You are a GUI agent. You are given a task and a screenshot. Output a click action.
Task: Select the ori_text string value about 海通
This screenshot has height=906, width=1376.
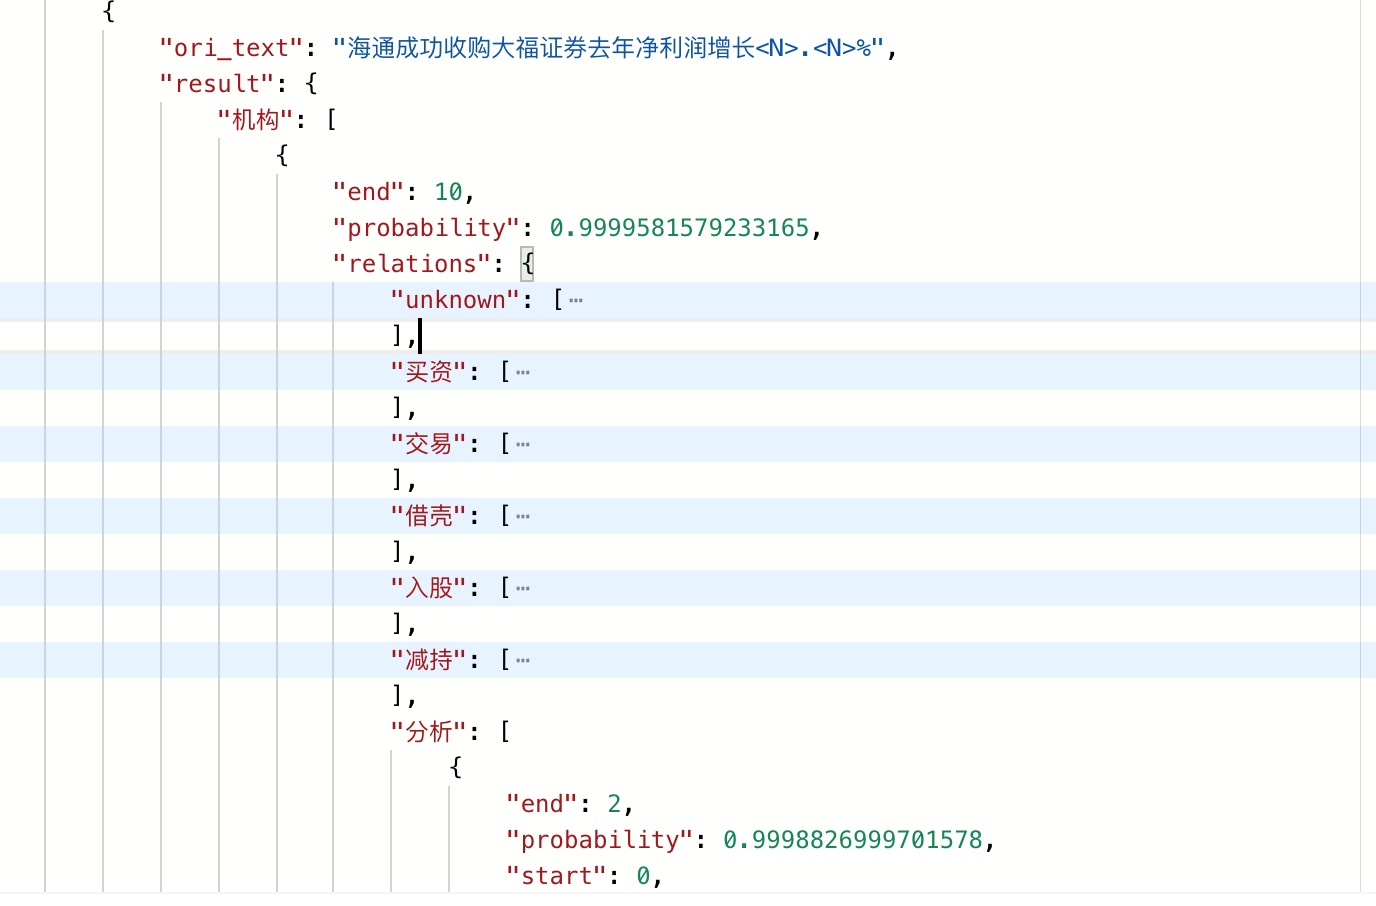609,48
